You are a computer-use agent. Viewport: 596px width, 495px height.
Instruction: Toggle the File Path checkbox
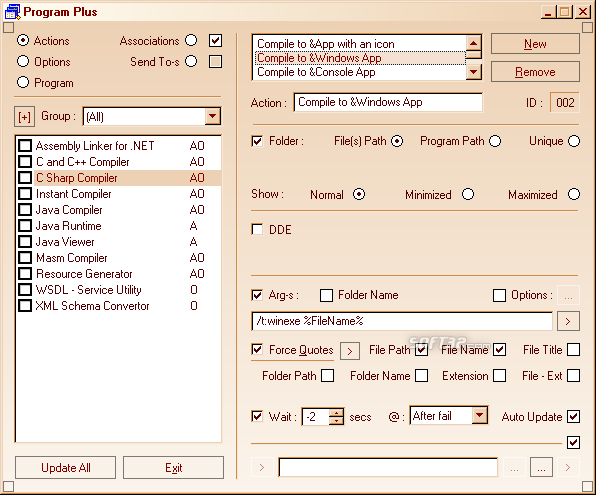coord(422,350)
